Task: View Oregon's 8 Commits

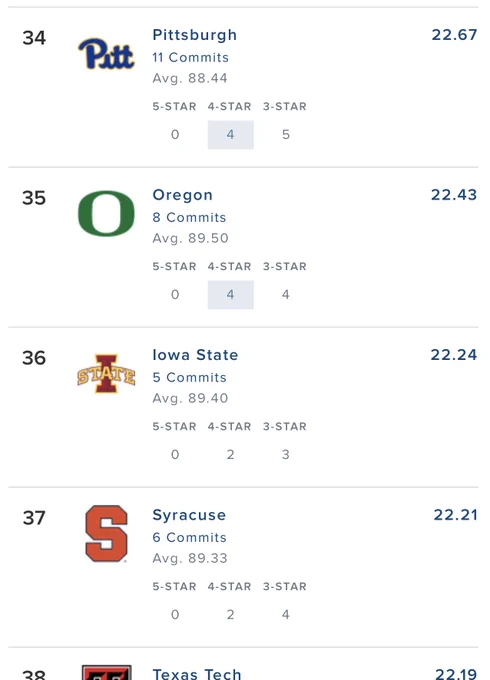Action: (x=189, y=217)
